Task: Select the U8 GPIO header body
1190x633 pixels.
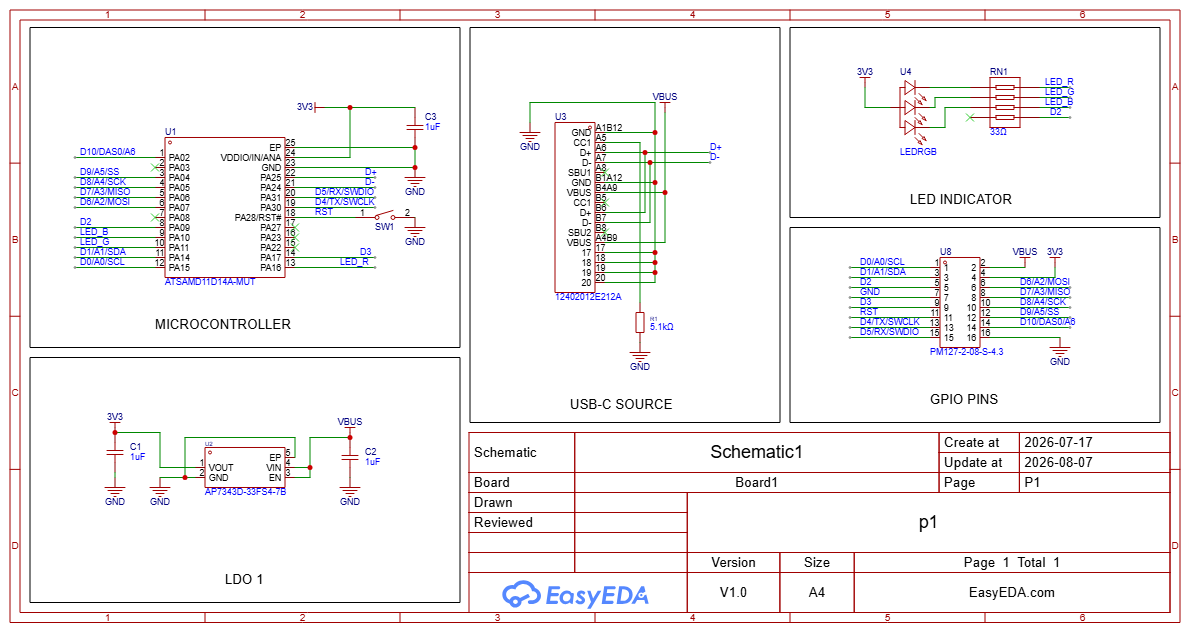Action: tap(961, 302)
